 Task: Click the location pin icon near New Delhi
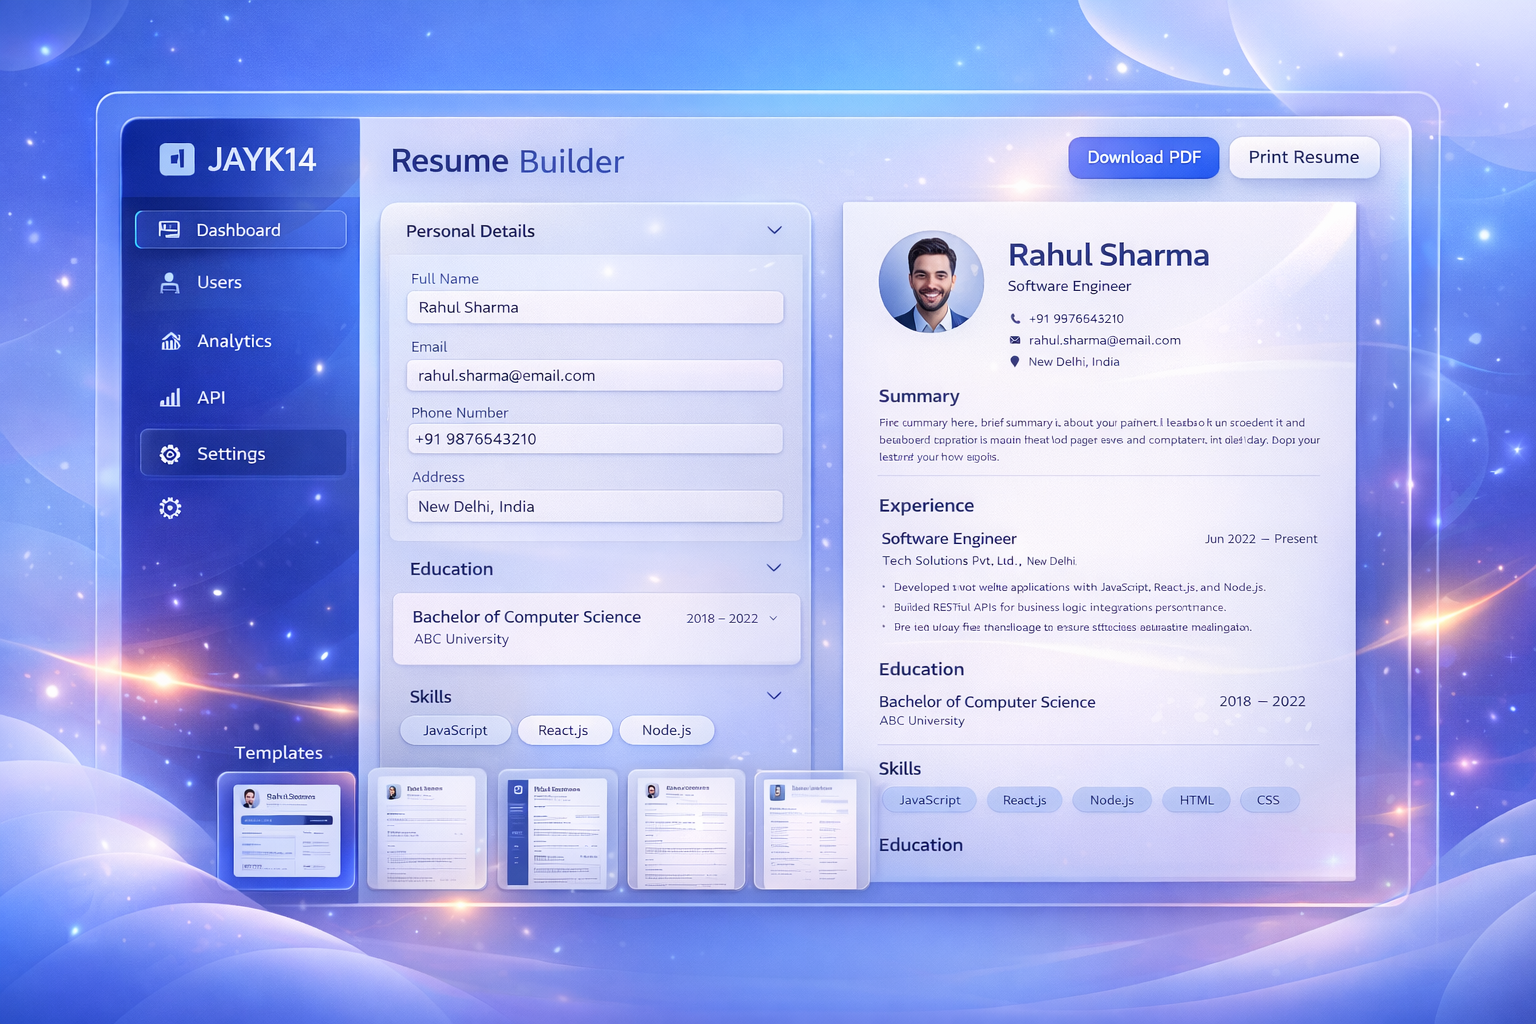1013,361
